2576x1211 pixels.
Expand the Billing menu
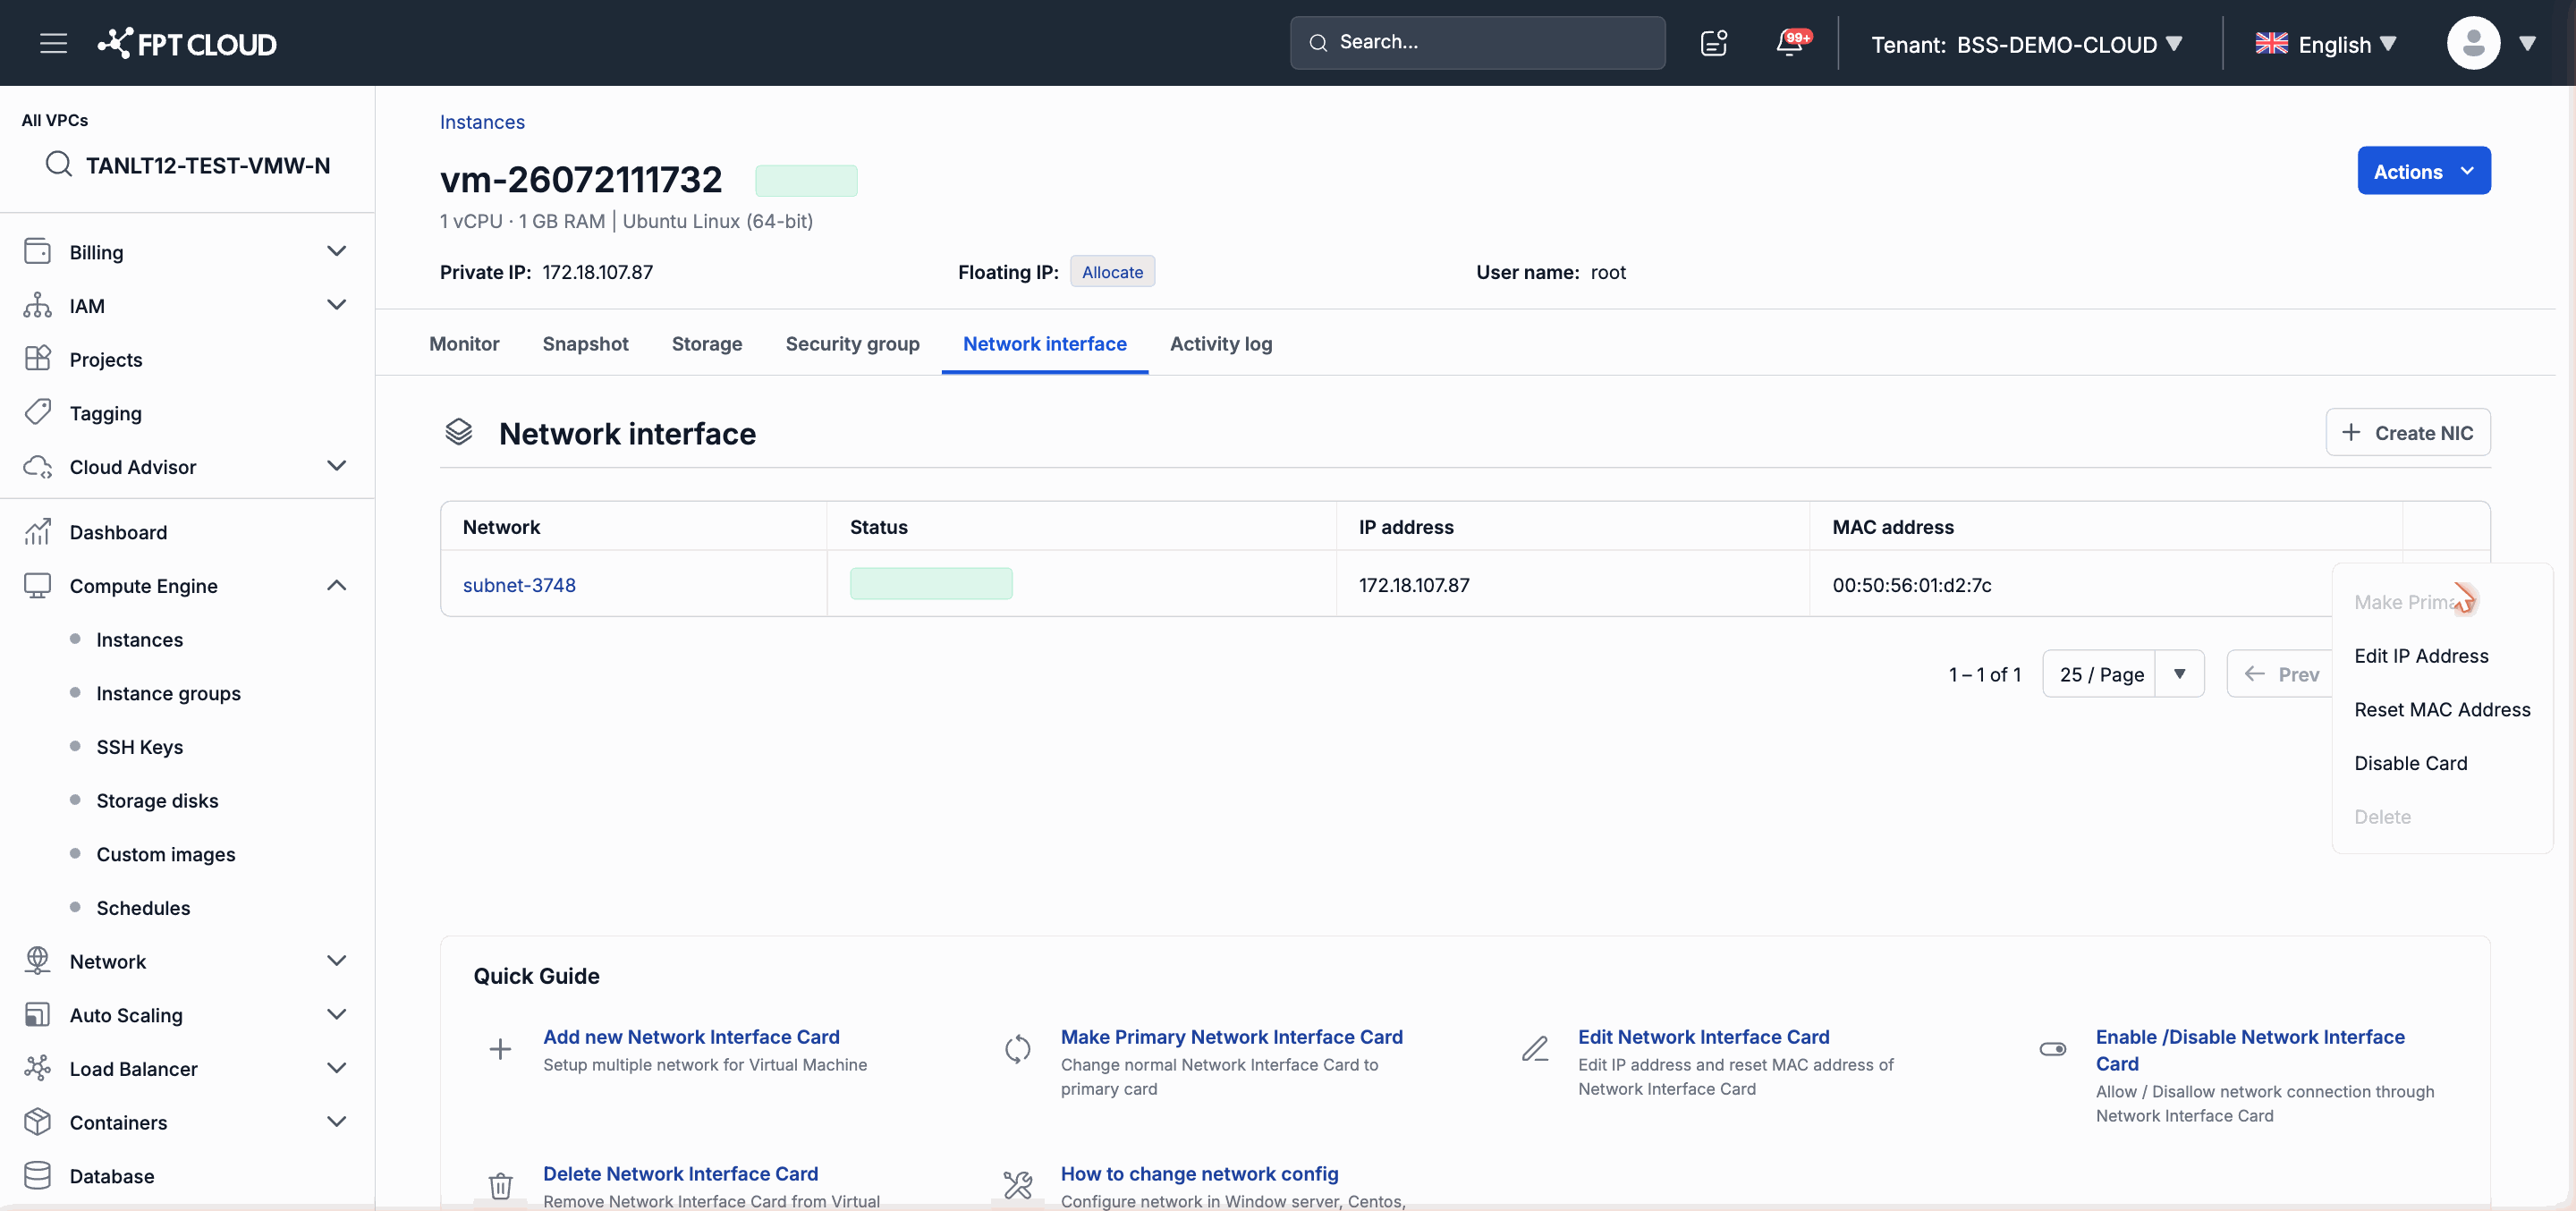pyautogui.click(x=336, y=251)
